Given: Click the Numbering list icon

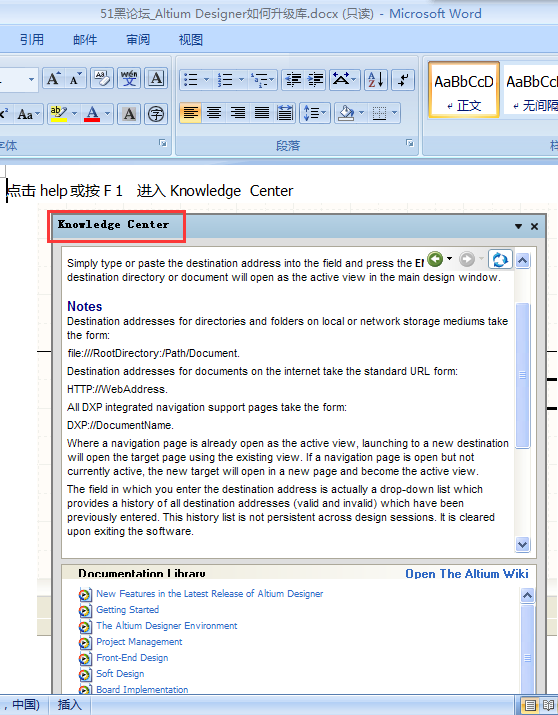Looking at the screenshot, I should coord(225,80).
